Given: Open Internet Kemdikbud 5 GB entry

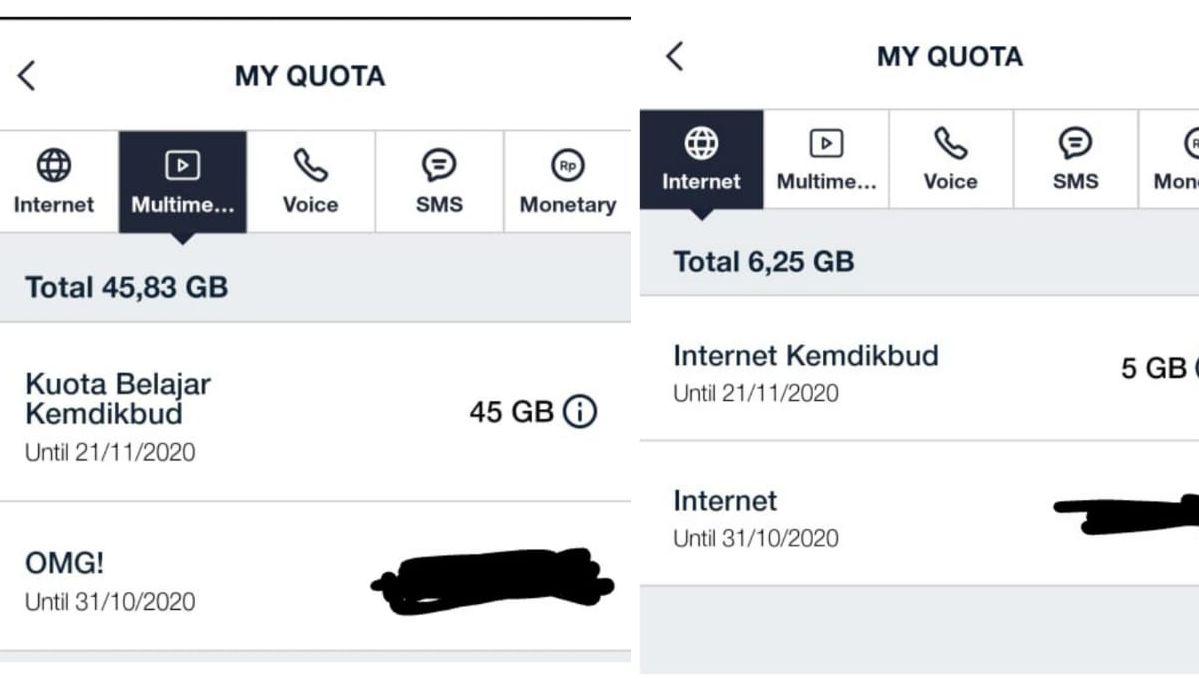Looking at the screenshot, I should pyautogui.click(x=919, y=369).
